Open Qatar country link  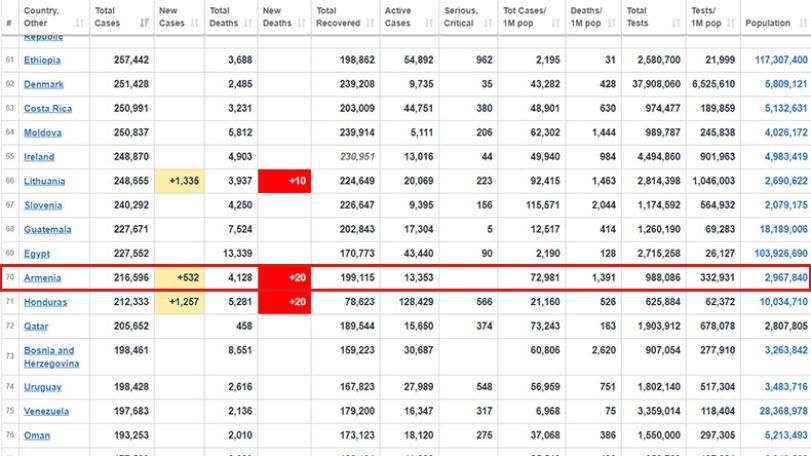pyautogui.click(x=36, y=327)
